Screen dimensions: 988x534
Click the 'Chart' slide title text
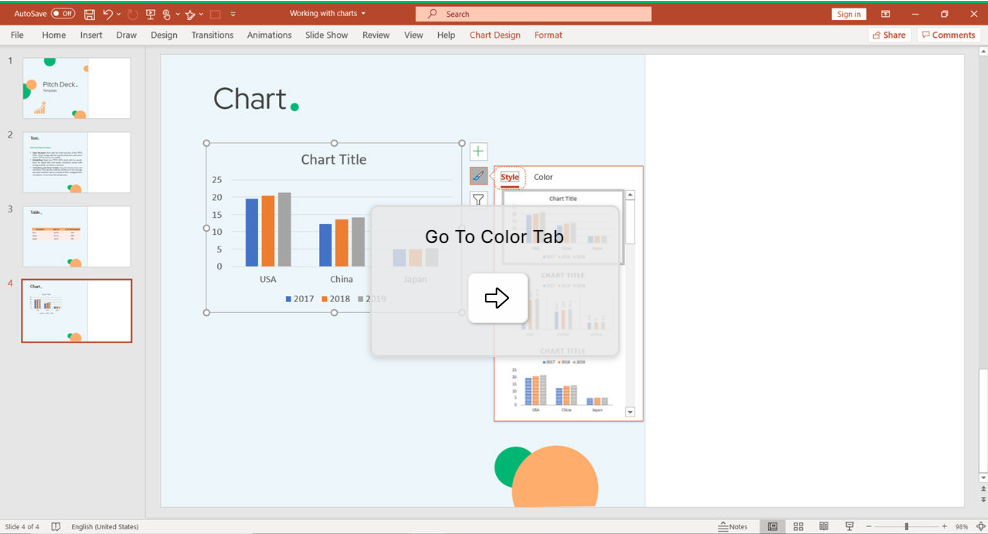tap(256, 99)
